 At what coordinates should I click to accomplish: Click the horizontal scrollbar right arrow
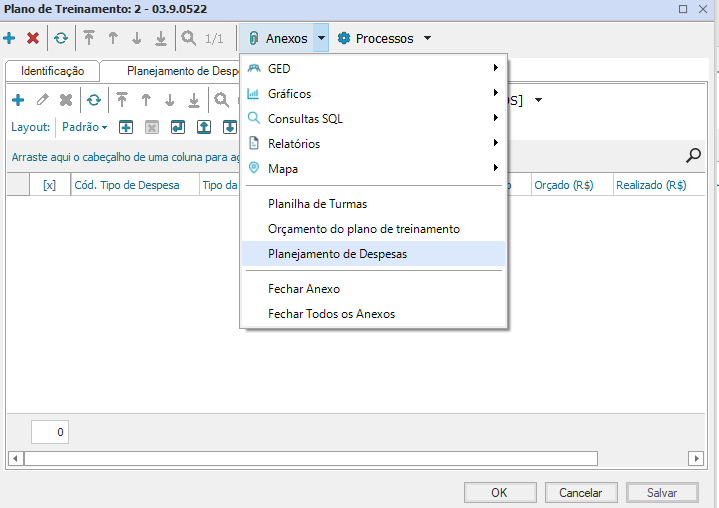(x=696, y=458)
